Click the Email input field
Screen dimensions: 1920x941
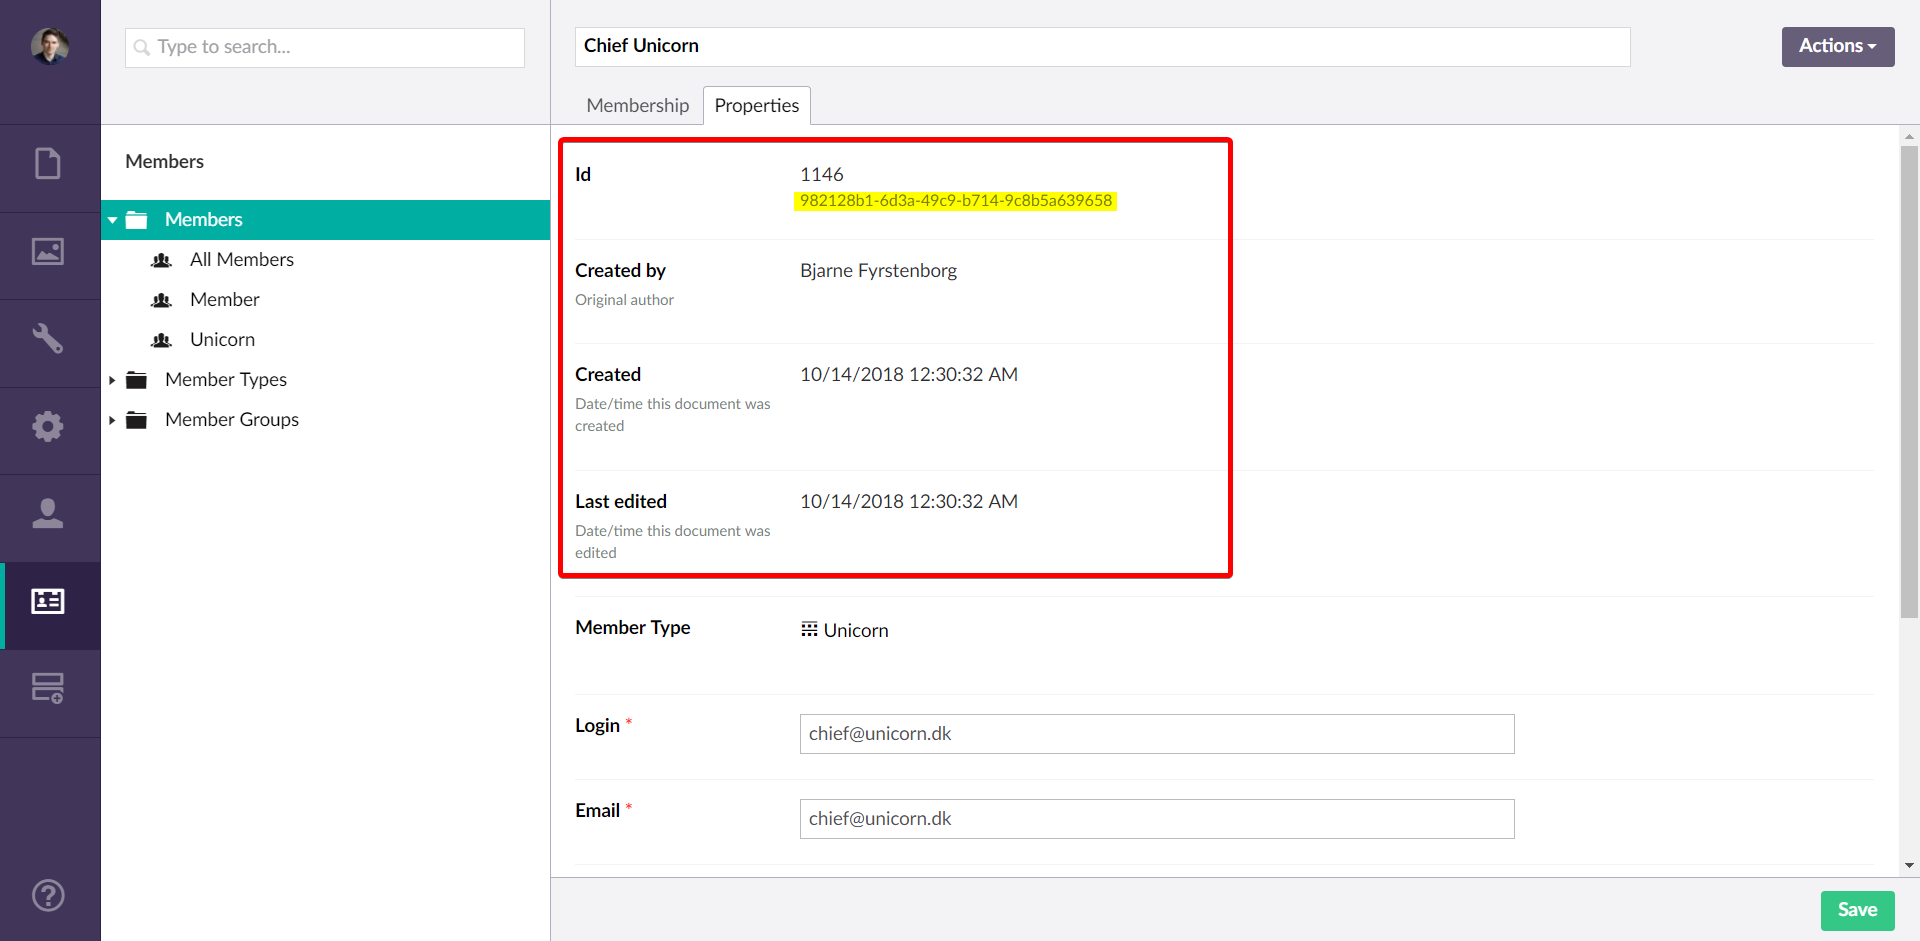[1157, 819]
